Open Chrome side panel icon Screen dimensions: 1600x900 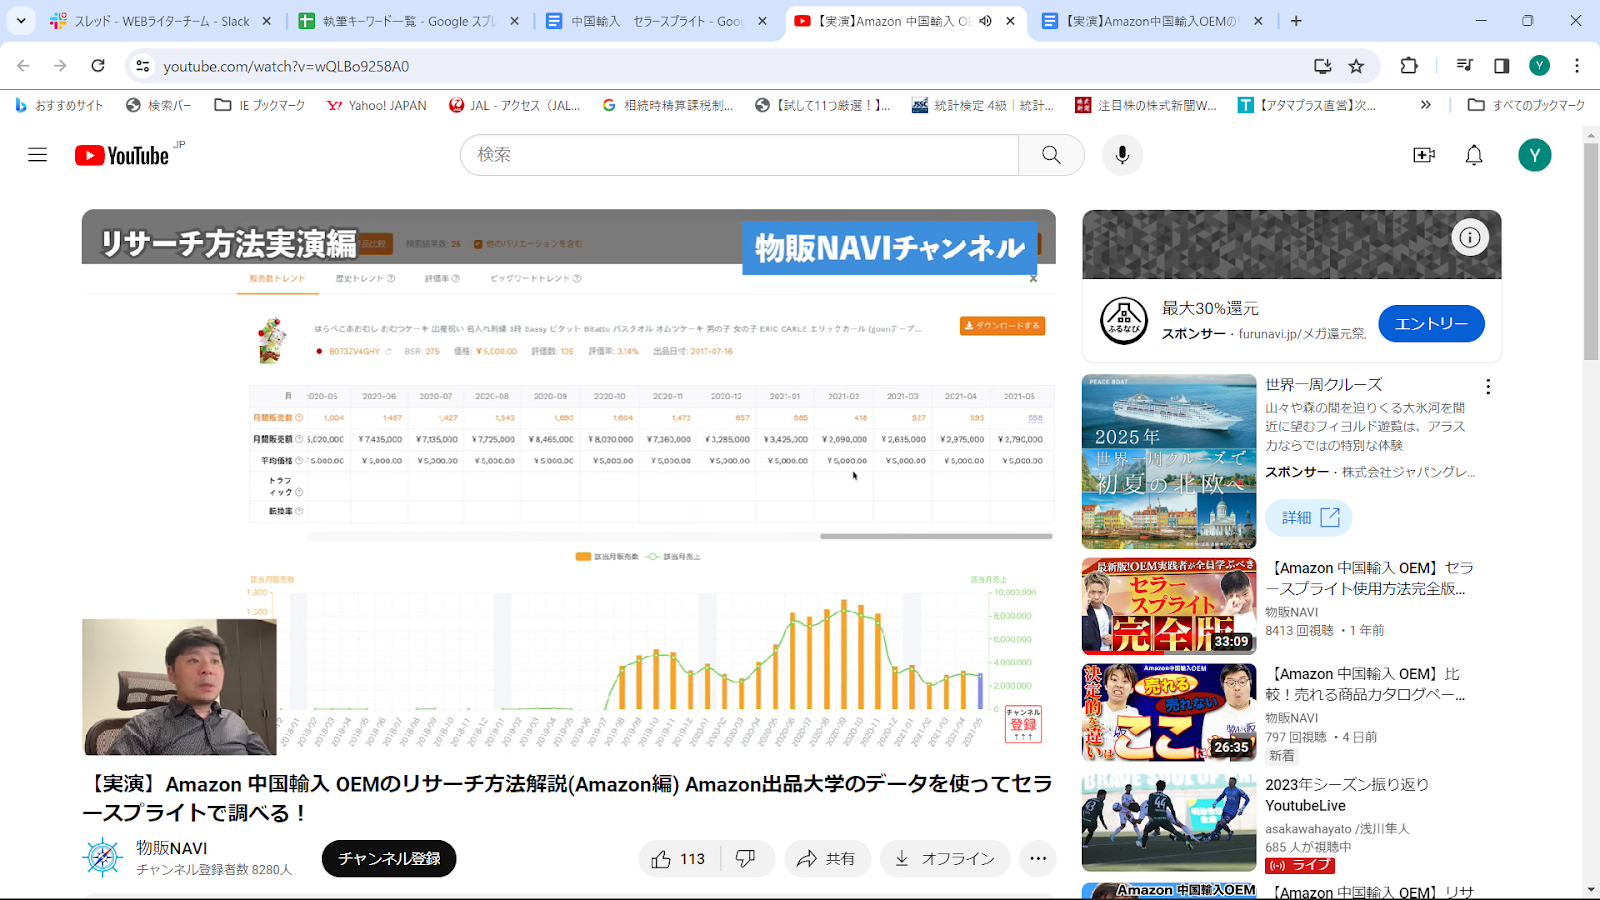[x=1501, y=66]
